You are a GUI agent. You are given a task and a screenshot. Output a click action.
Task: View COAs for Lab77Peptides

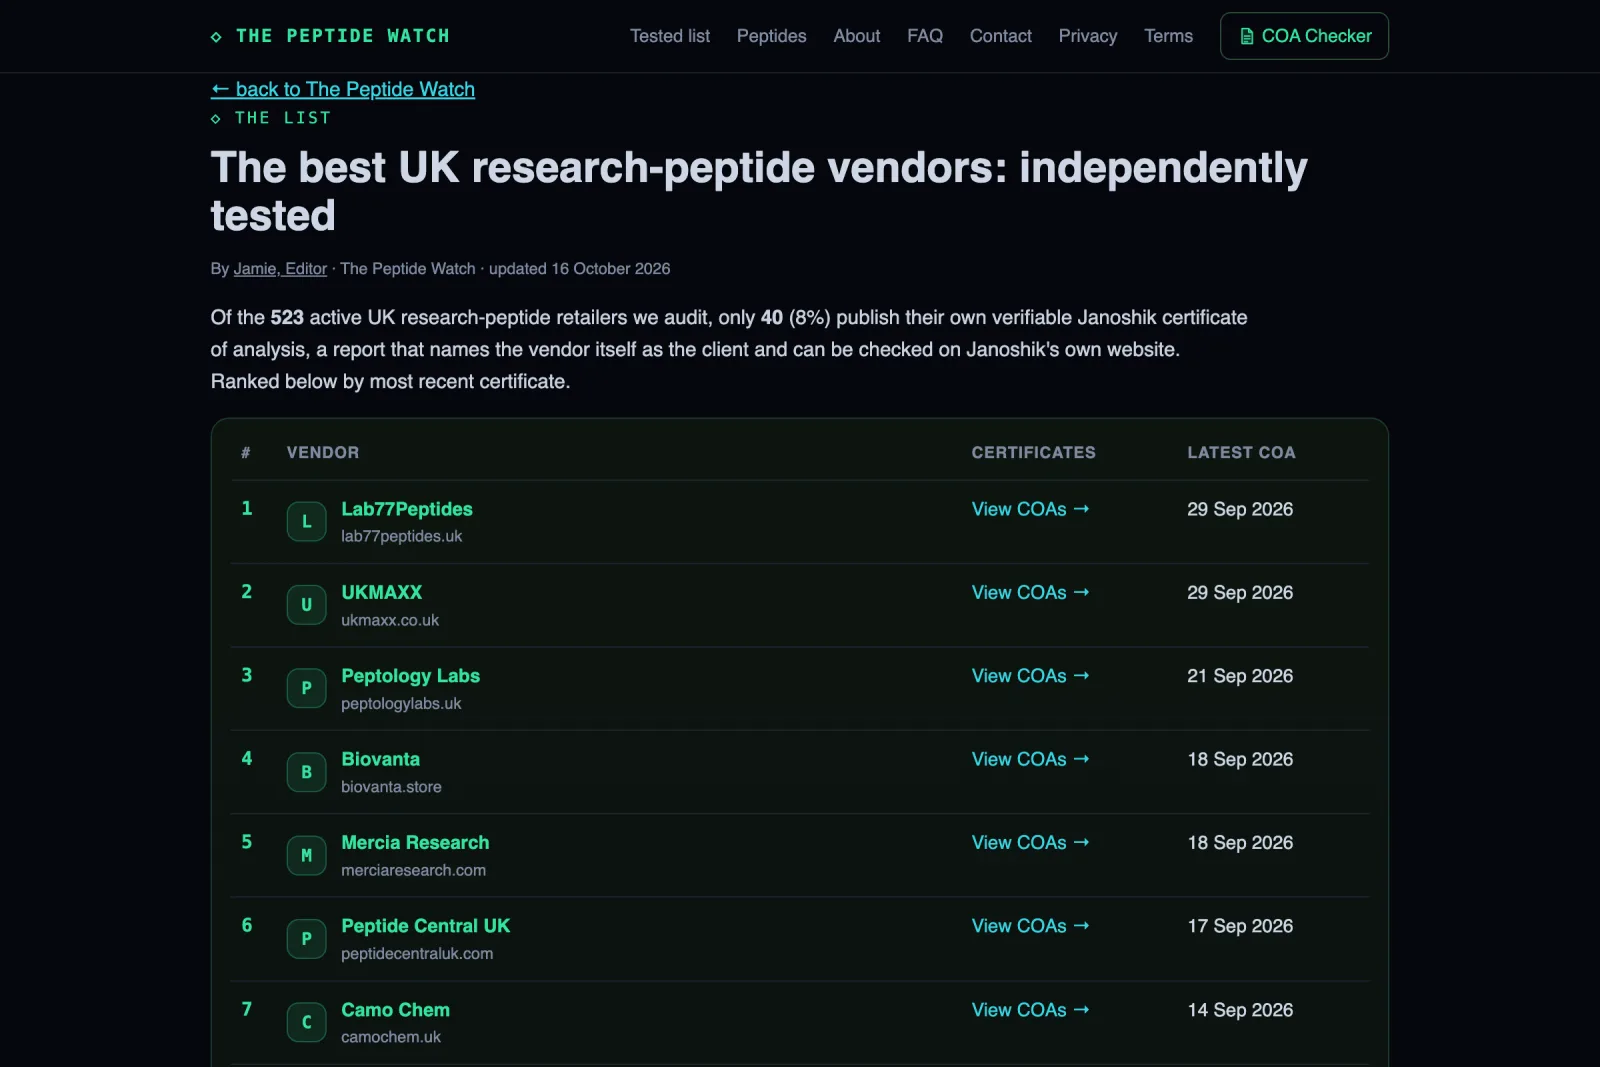click(1030, 509)
